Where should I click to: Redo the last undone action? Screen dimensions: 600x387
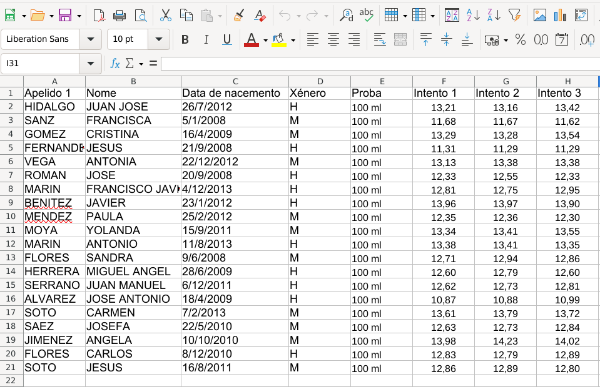(313, 16)
